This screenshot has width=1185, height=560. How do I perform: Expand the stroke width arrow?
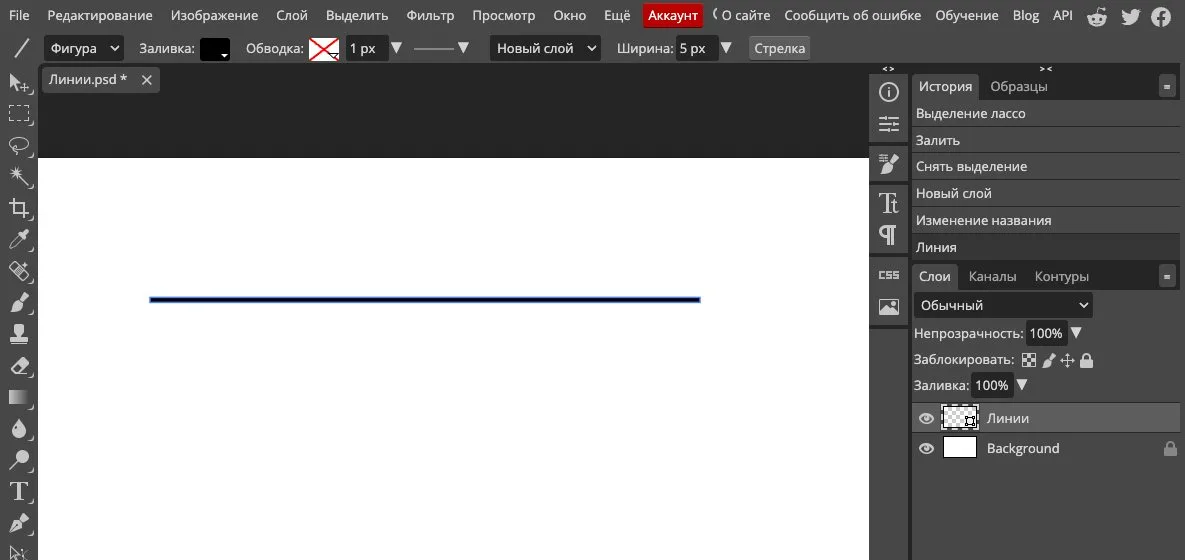pos(397,48)
